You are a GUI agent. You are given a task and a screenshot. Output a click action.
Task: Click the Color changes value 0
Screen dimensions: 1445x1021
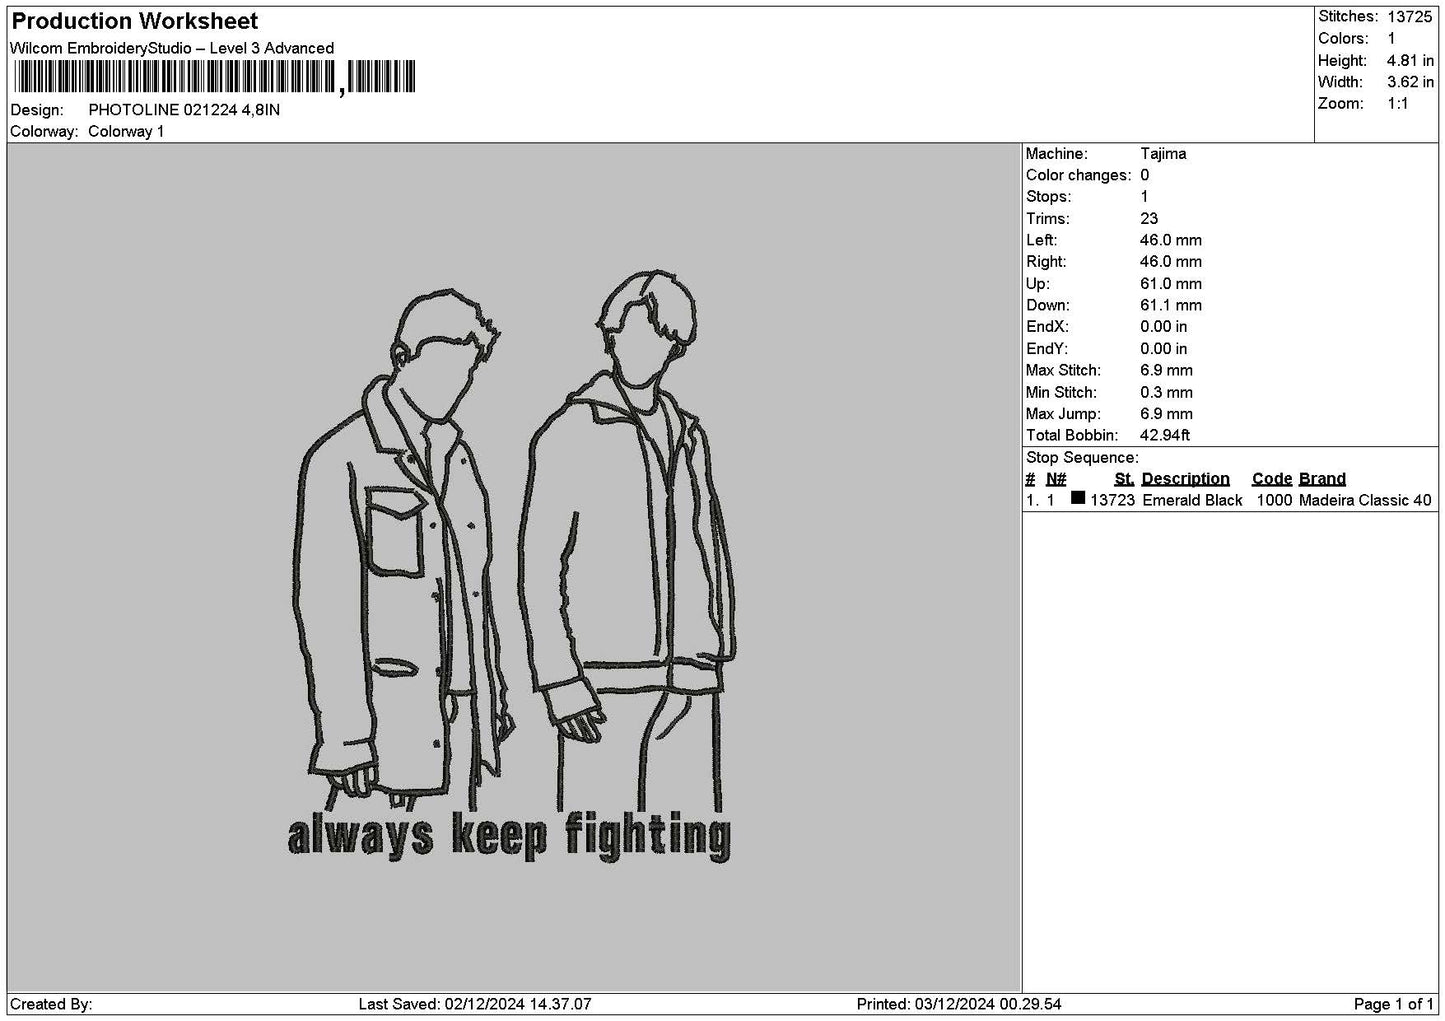1145,176
